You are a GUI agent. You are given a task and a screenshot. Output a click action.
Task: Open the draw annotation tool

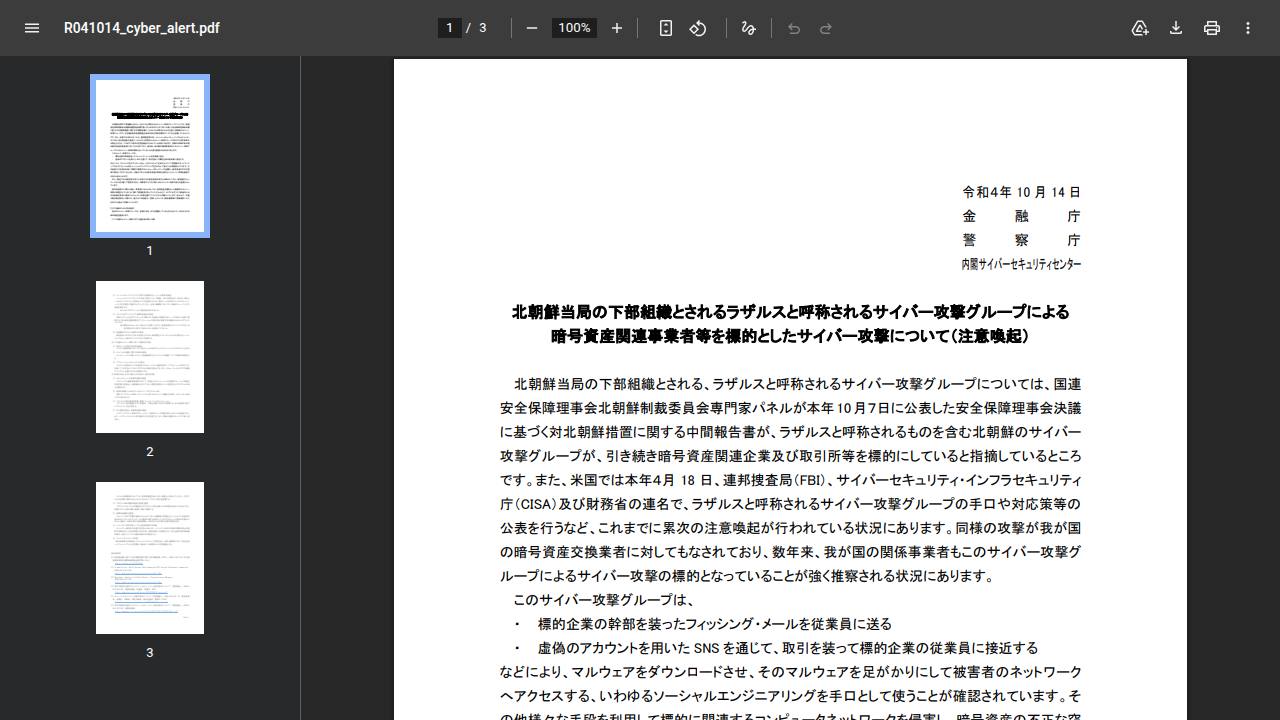tap(748, 28)
